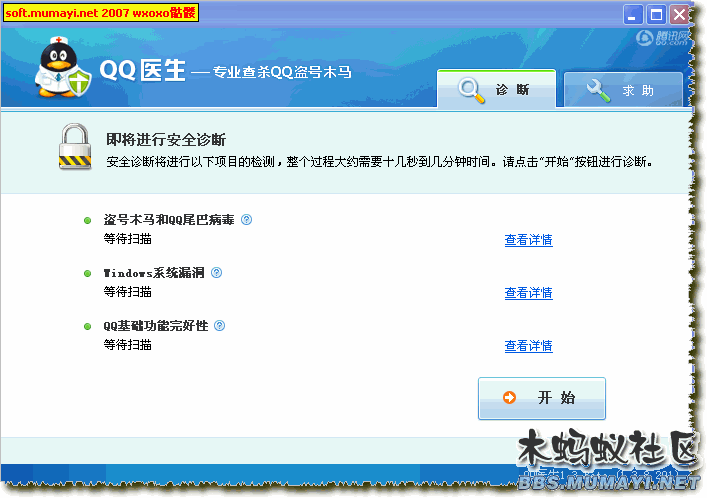707x498 pixels.
Task: Click the orange arrow icon on 开始 button
Action: click(510, 397)
